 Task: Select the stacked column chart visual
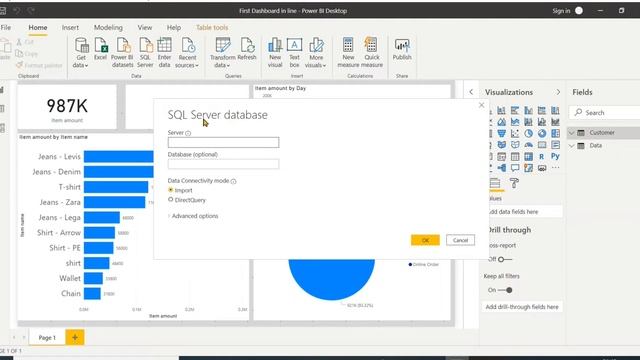501,110
